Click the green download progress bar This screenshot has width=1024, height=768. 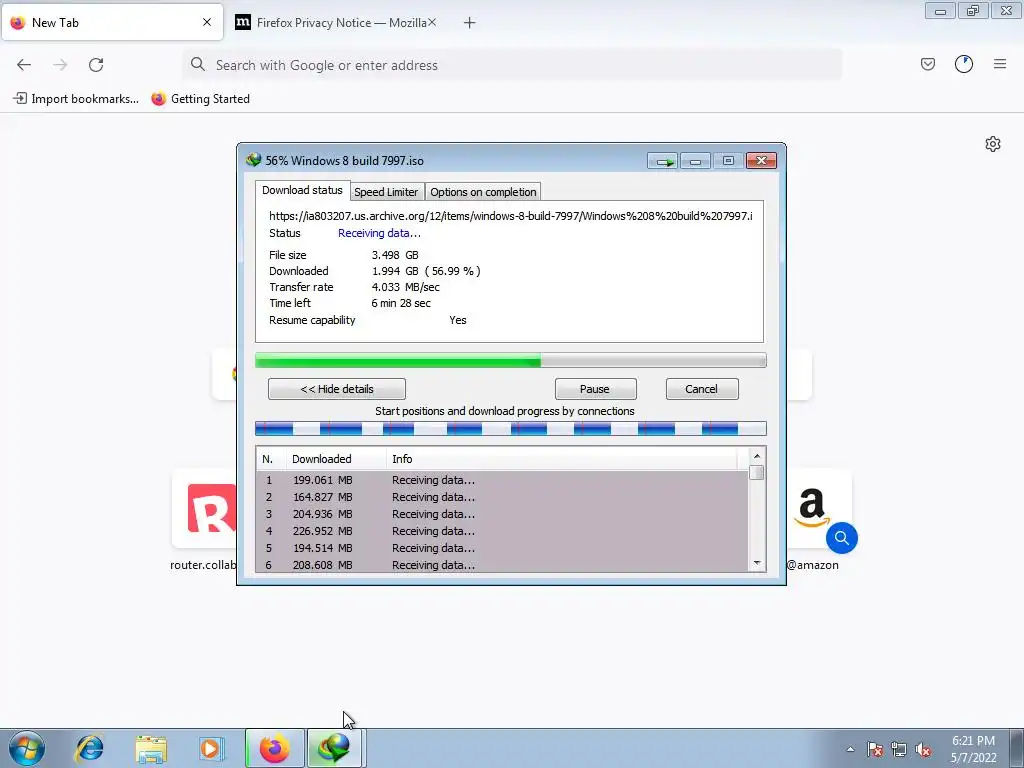[x=510, y=360]
